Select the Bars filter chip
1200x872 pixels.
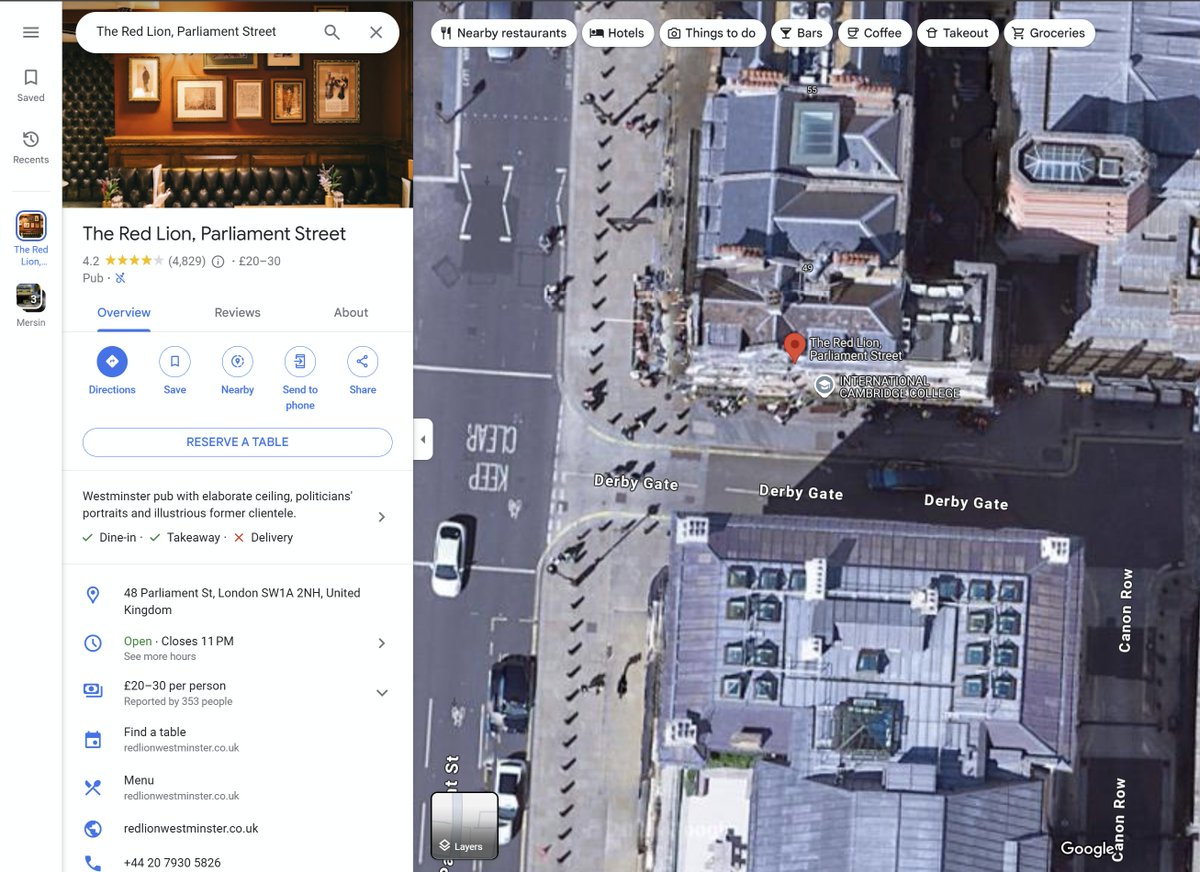[x=802, y=33]
